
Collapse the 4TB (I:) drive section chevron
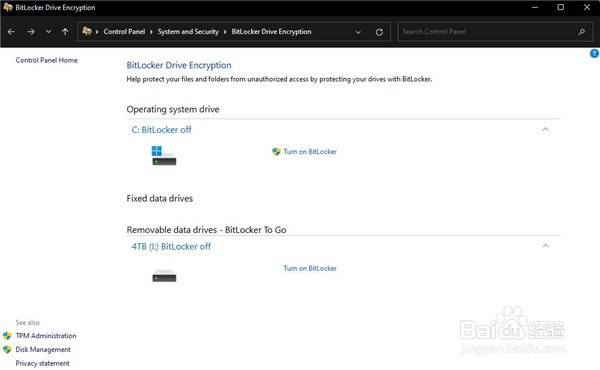(545, 246)
